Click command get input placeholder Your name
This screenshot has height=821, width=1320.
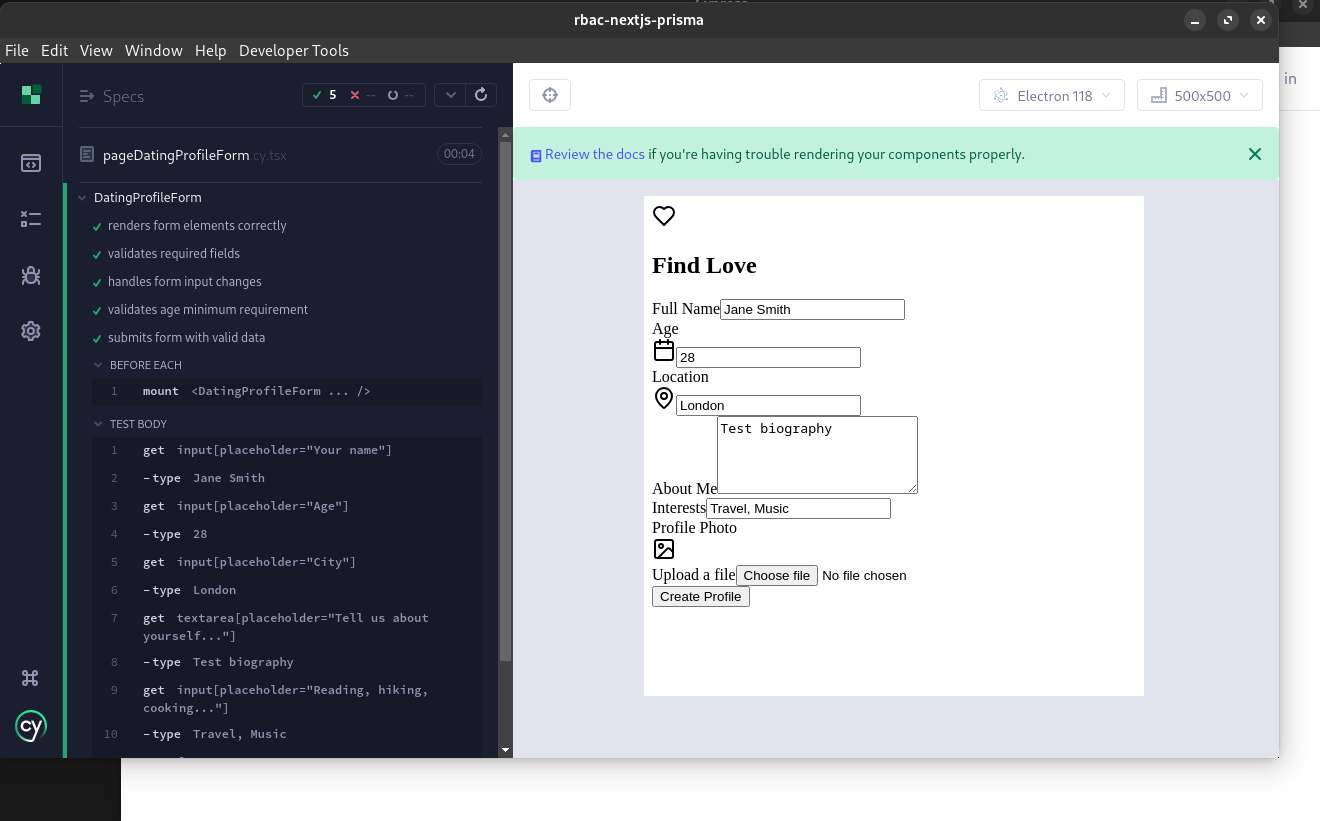[x=287, y=450]
